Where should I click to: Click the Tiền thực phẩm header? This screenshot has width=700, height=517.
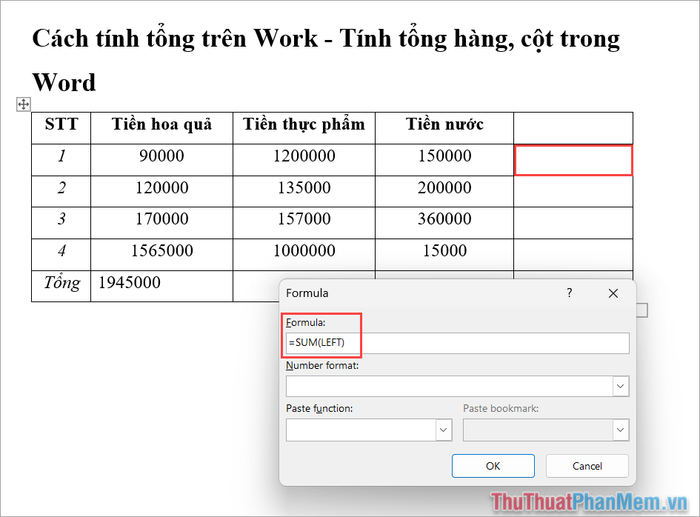(304, 128)
